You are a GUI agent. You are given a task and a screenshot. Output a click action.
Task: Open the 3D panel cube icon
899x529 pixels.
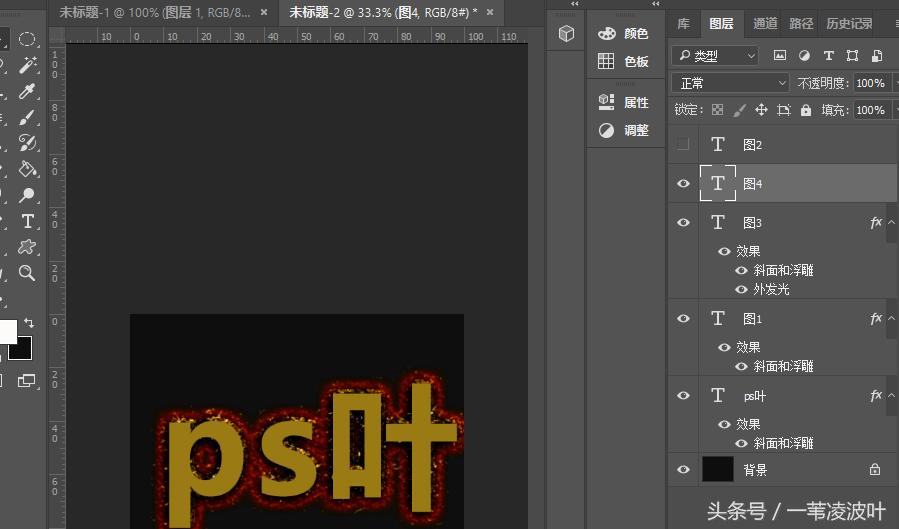566,34
